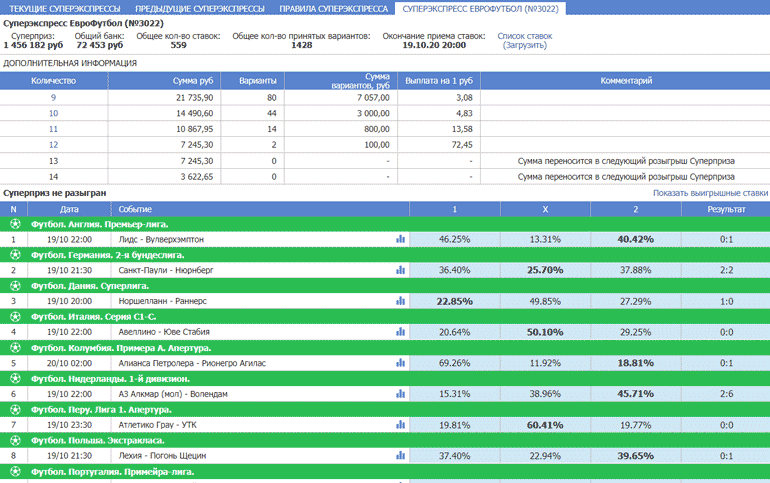Open the Предыдущие суперэкспрессы tab
The height and width of the screenshot is (483, 770).
200,8
